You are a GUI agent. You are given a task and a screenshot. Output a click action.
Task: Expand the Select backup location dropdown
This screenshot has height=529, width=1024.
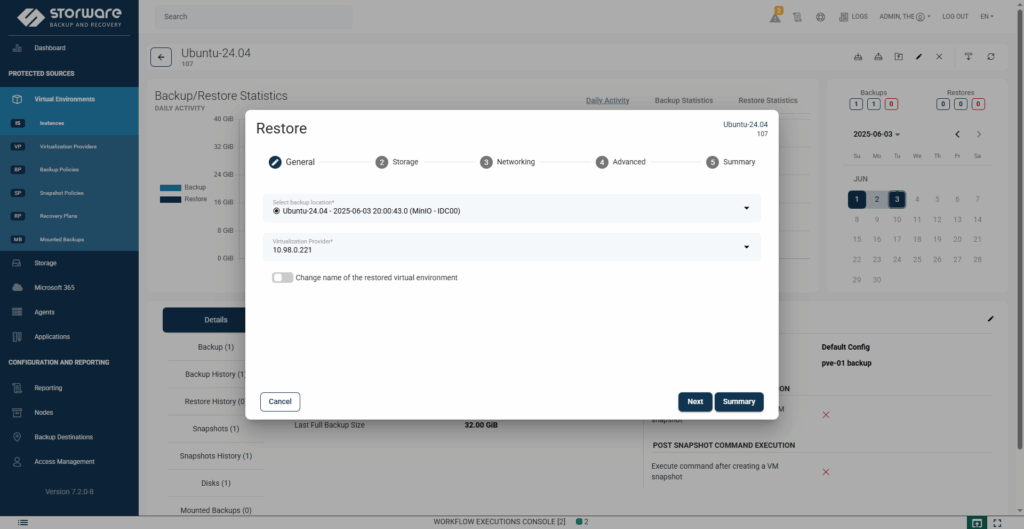[x=746, y=208]
